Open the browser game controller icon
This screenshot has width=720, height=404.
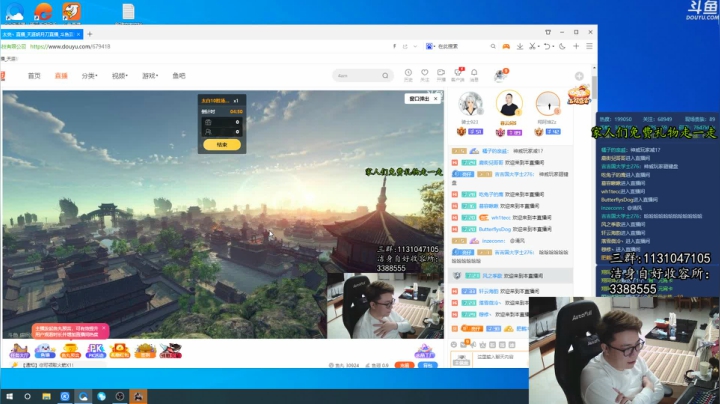pyautogui.click(x=506, y=46)
